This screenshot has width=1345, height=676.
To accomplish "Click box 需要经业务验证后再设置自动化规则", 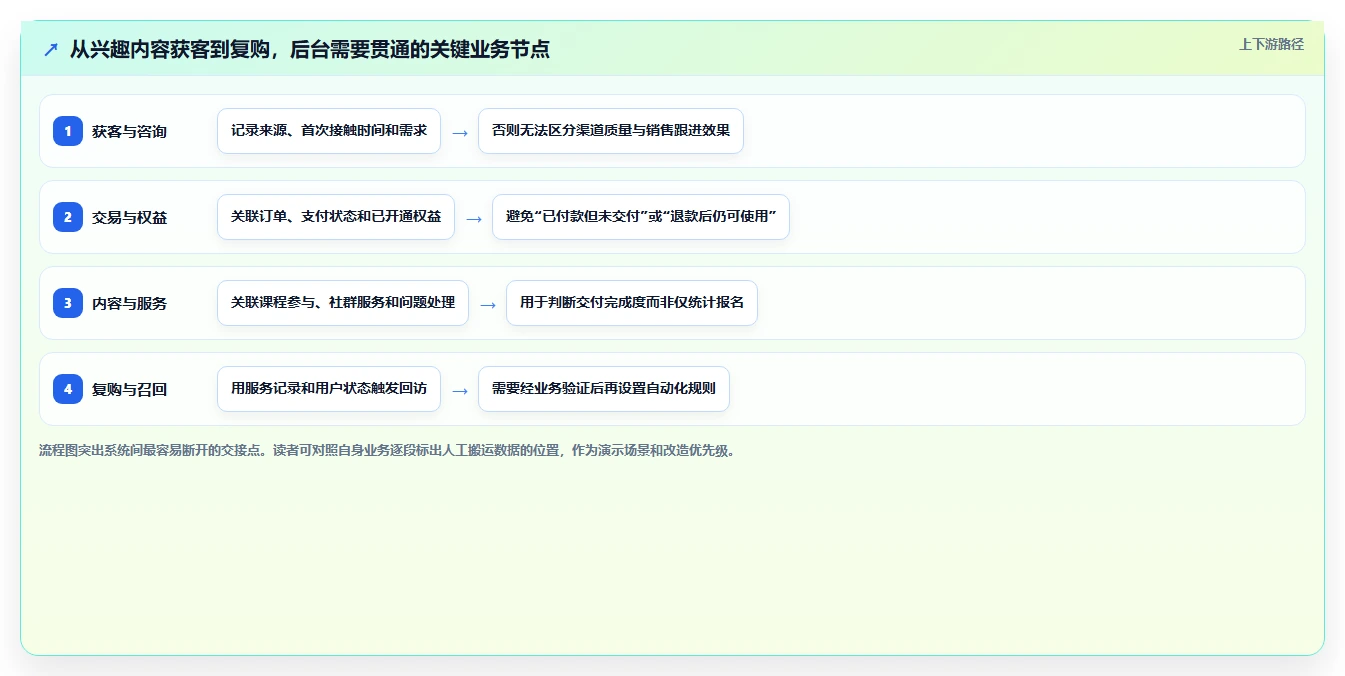I will [604, 389].
